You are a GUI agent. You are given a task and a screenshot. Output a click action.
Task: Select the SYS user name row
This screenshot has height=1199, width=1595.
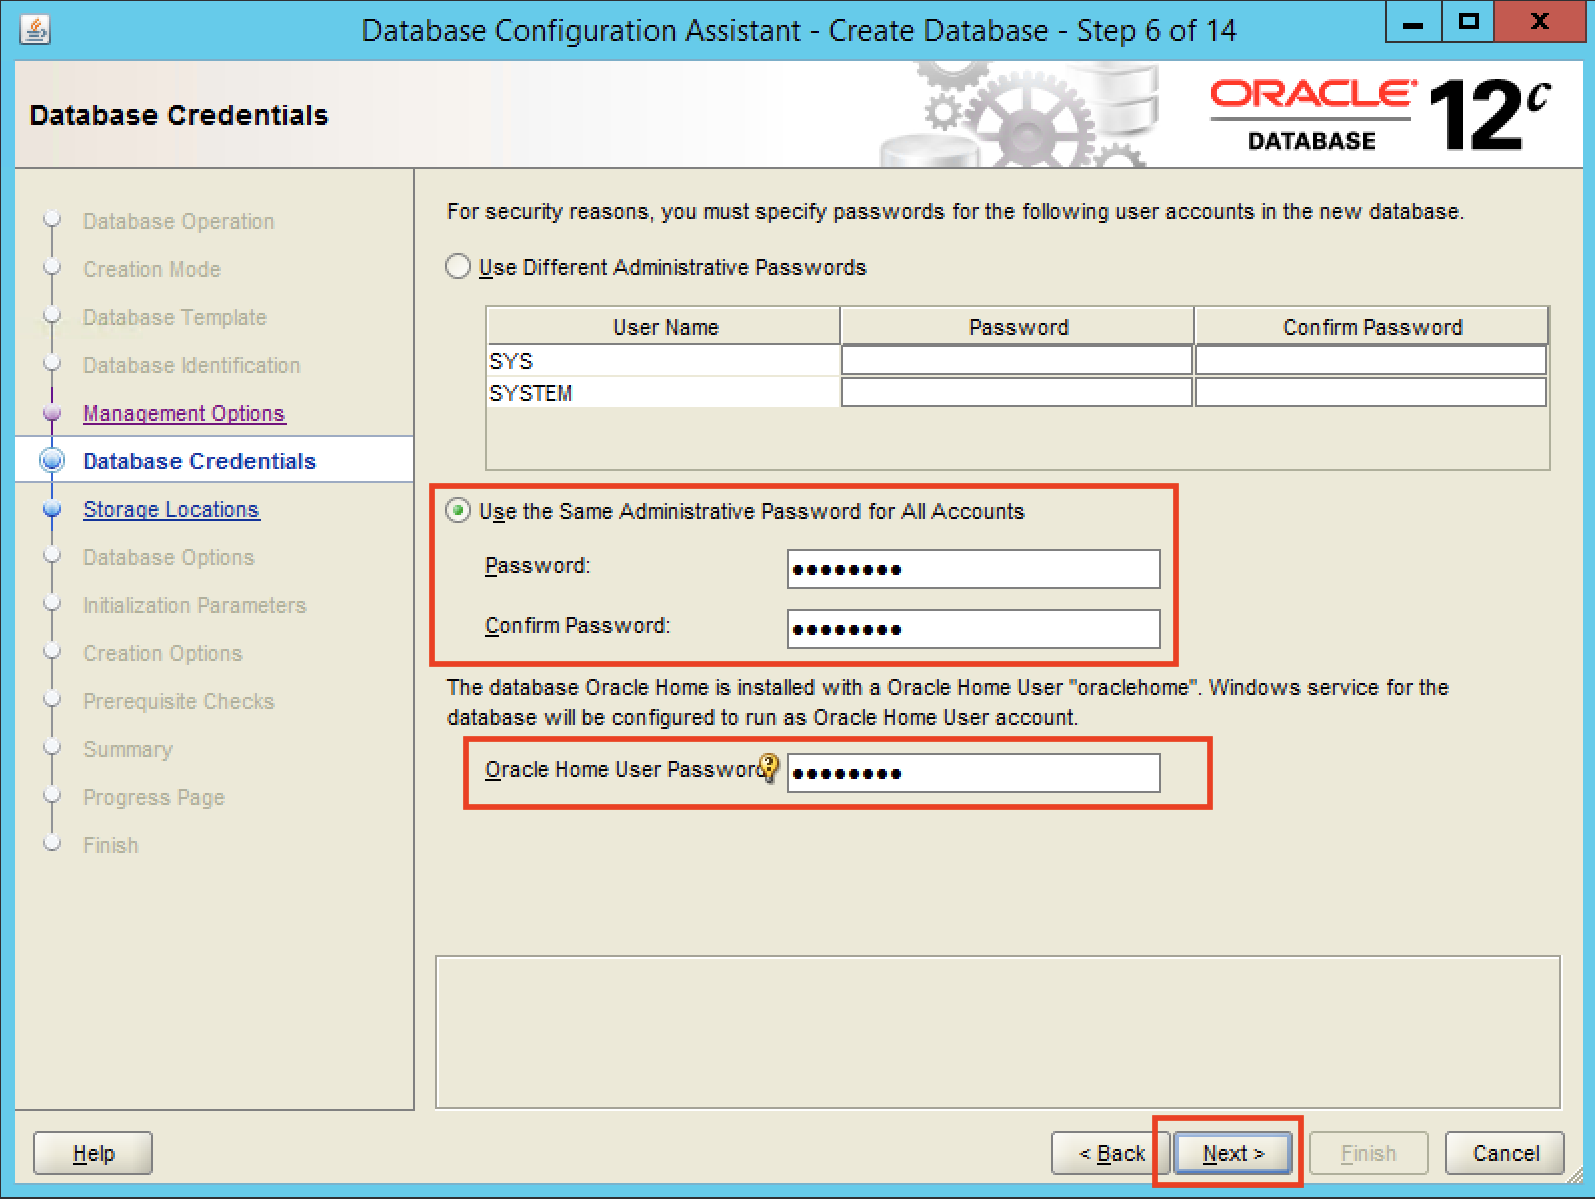tap(663, 360)
